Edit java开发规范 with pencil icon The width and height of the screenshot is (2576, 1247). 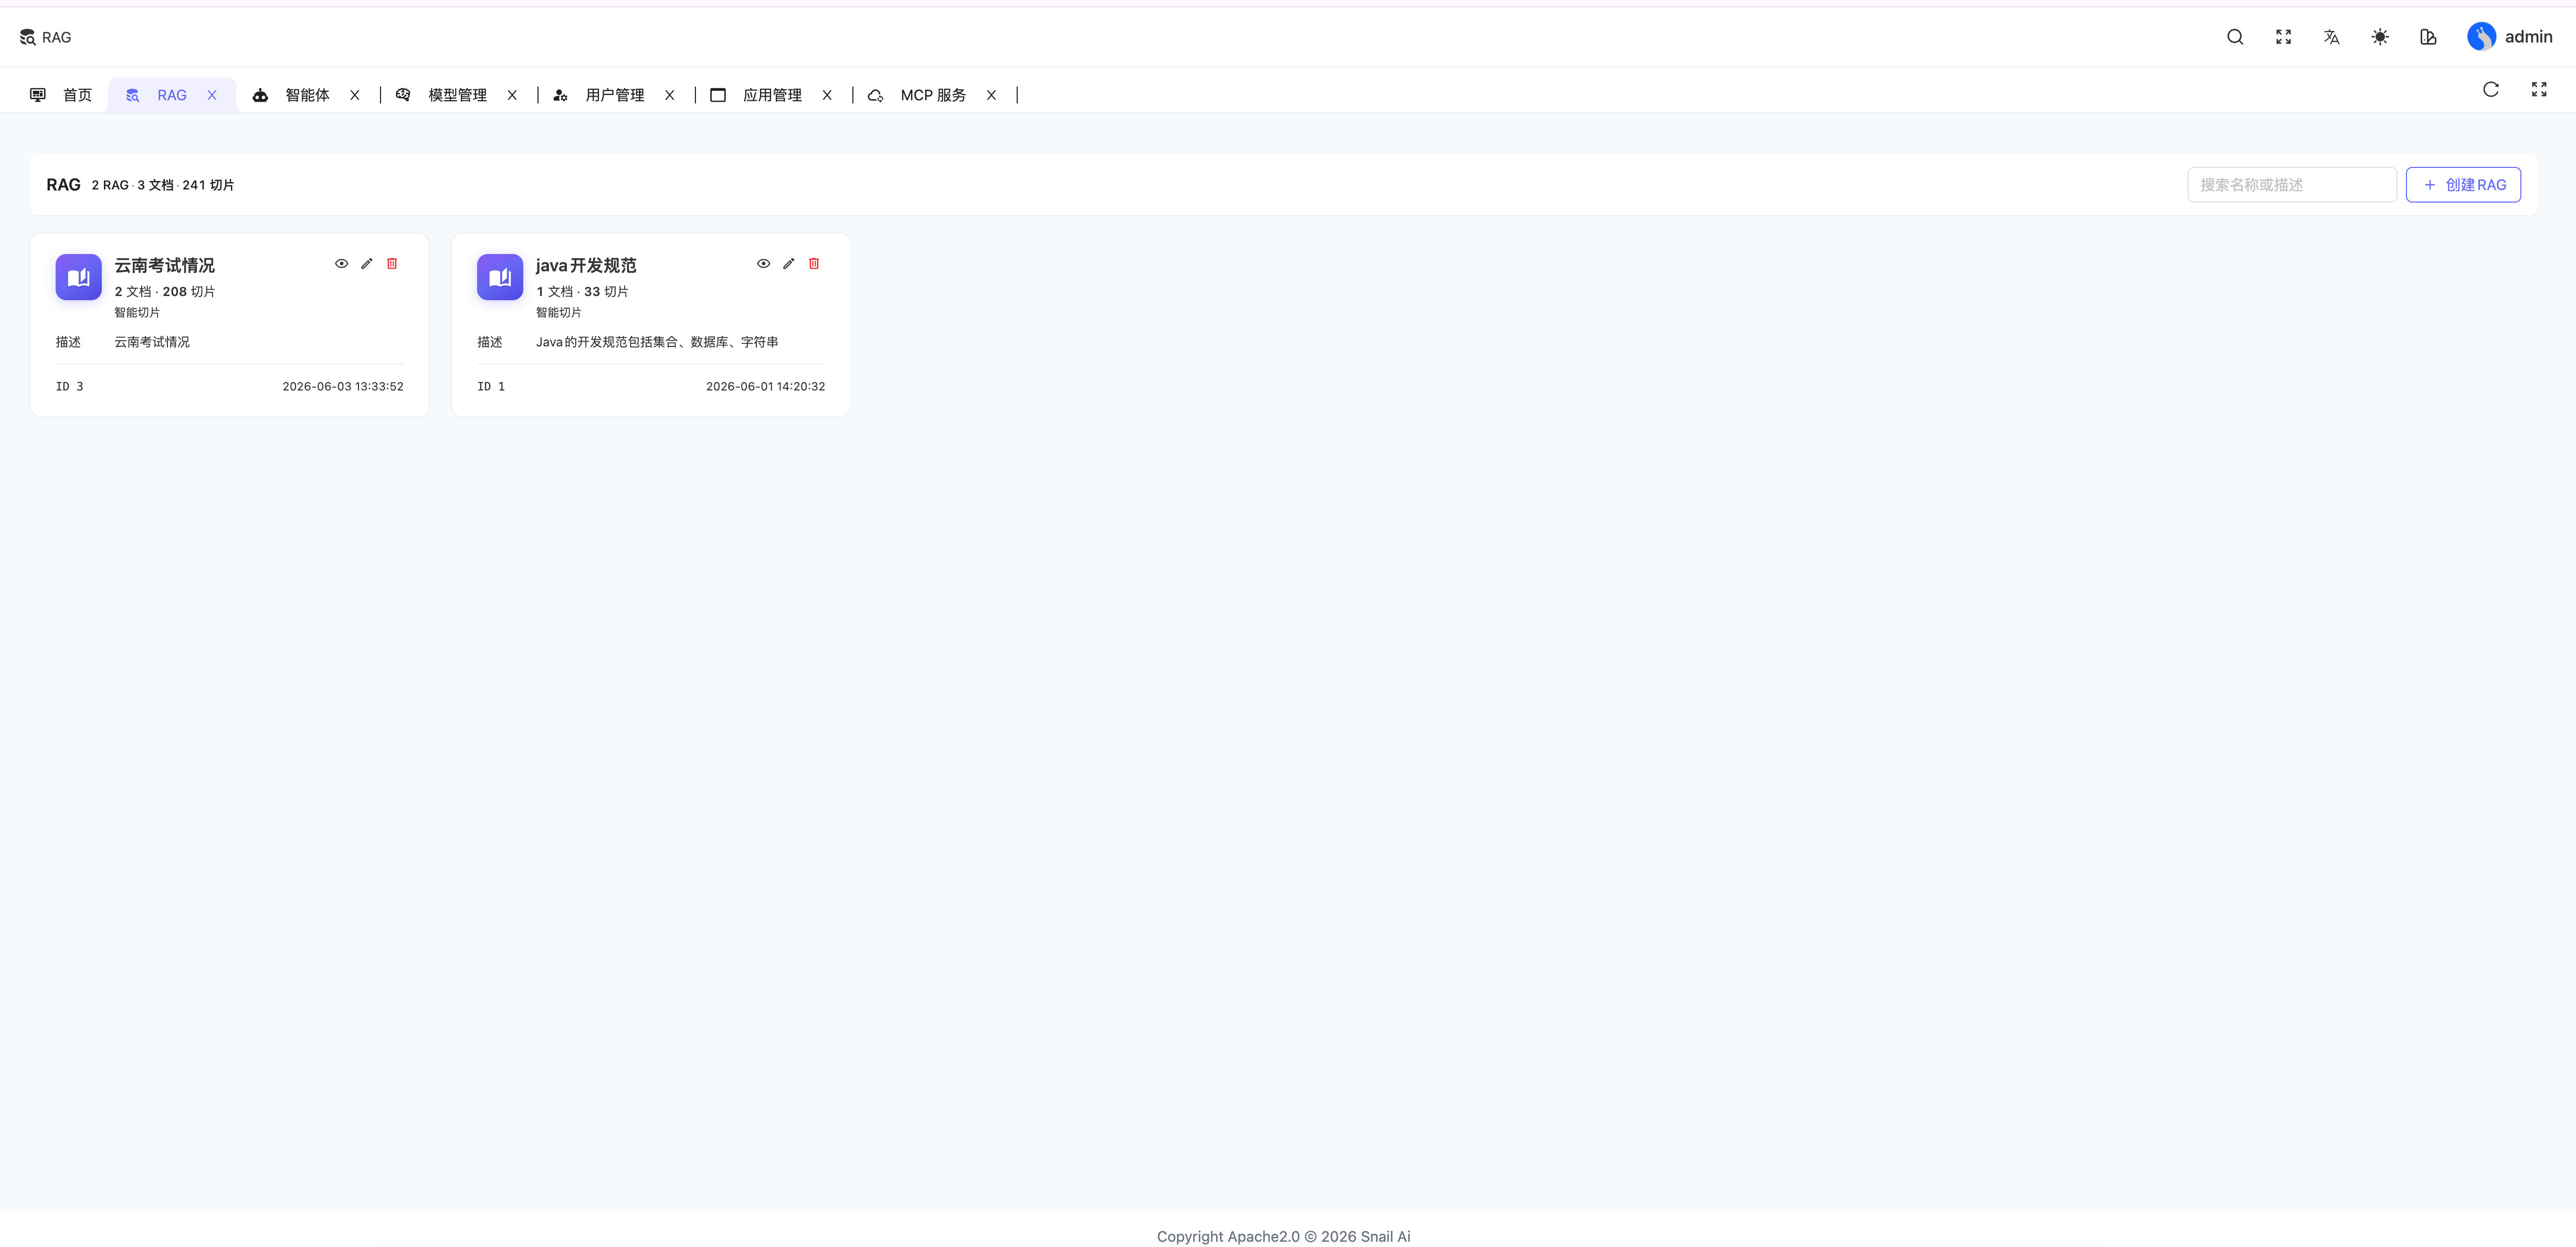point(789,264)
